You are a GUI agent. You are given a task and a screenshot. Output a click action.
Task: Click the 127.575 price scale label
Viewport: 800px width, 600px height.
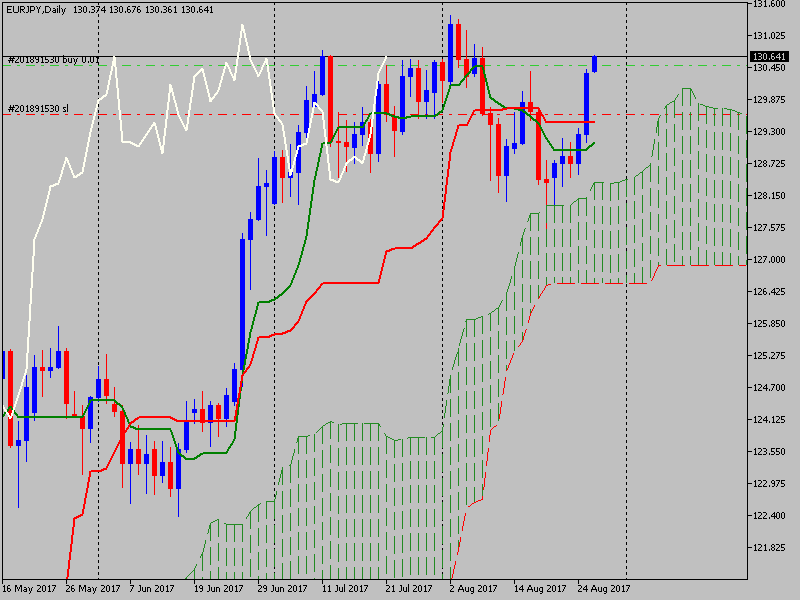pos(769,228)
